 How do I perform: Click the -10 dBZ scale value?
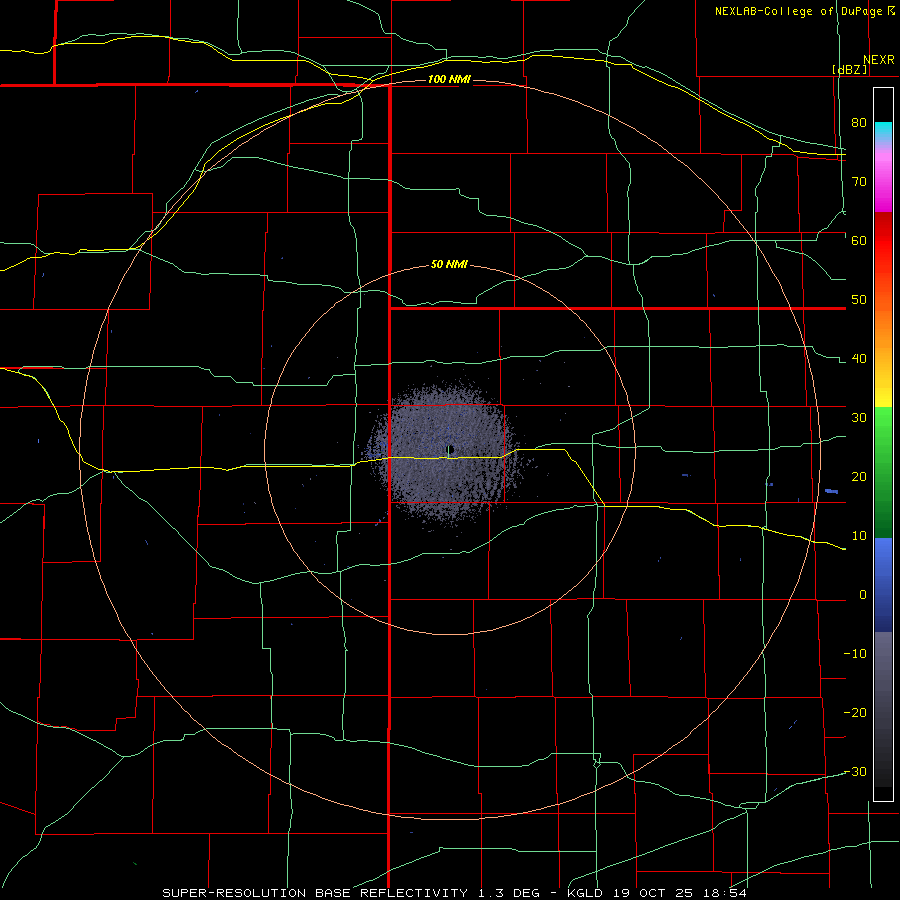(855, 654)
